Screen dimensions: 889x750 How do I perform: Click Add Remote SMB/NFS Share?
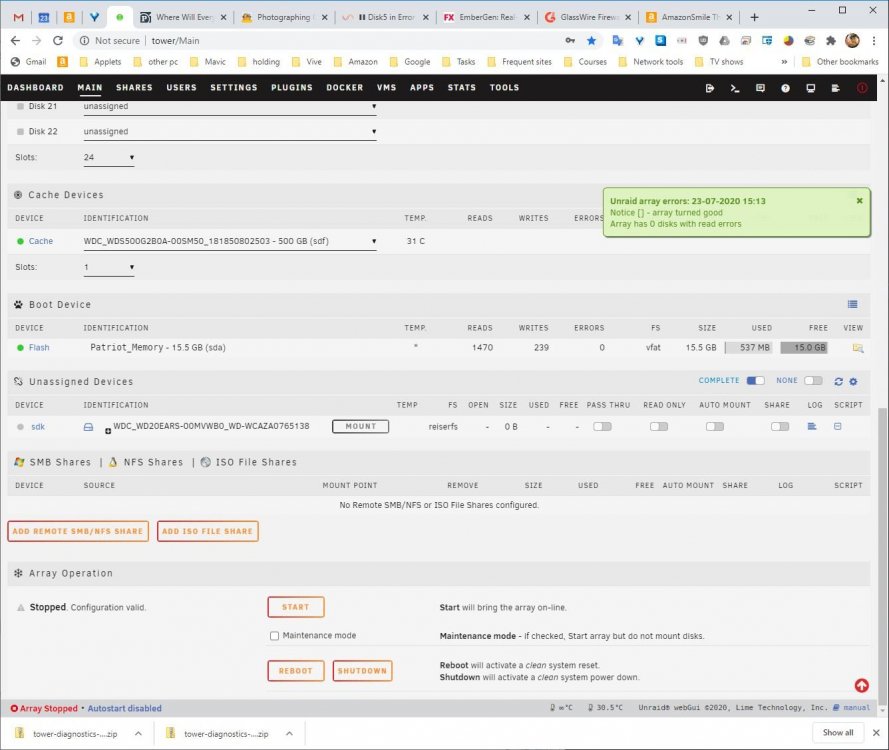pyautogui.click(x=78, y=531)
